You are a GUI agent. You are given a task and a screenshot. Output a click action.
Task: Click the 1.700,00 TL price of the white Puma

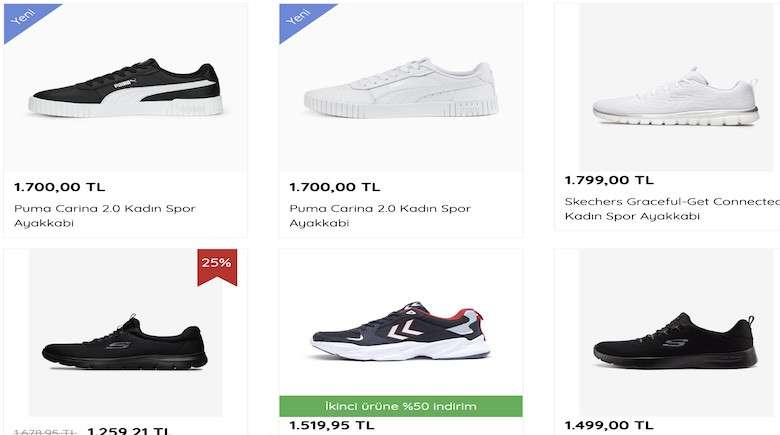tap(335, 187)
